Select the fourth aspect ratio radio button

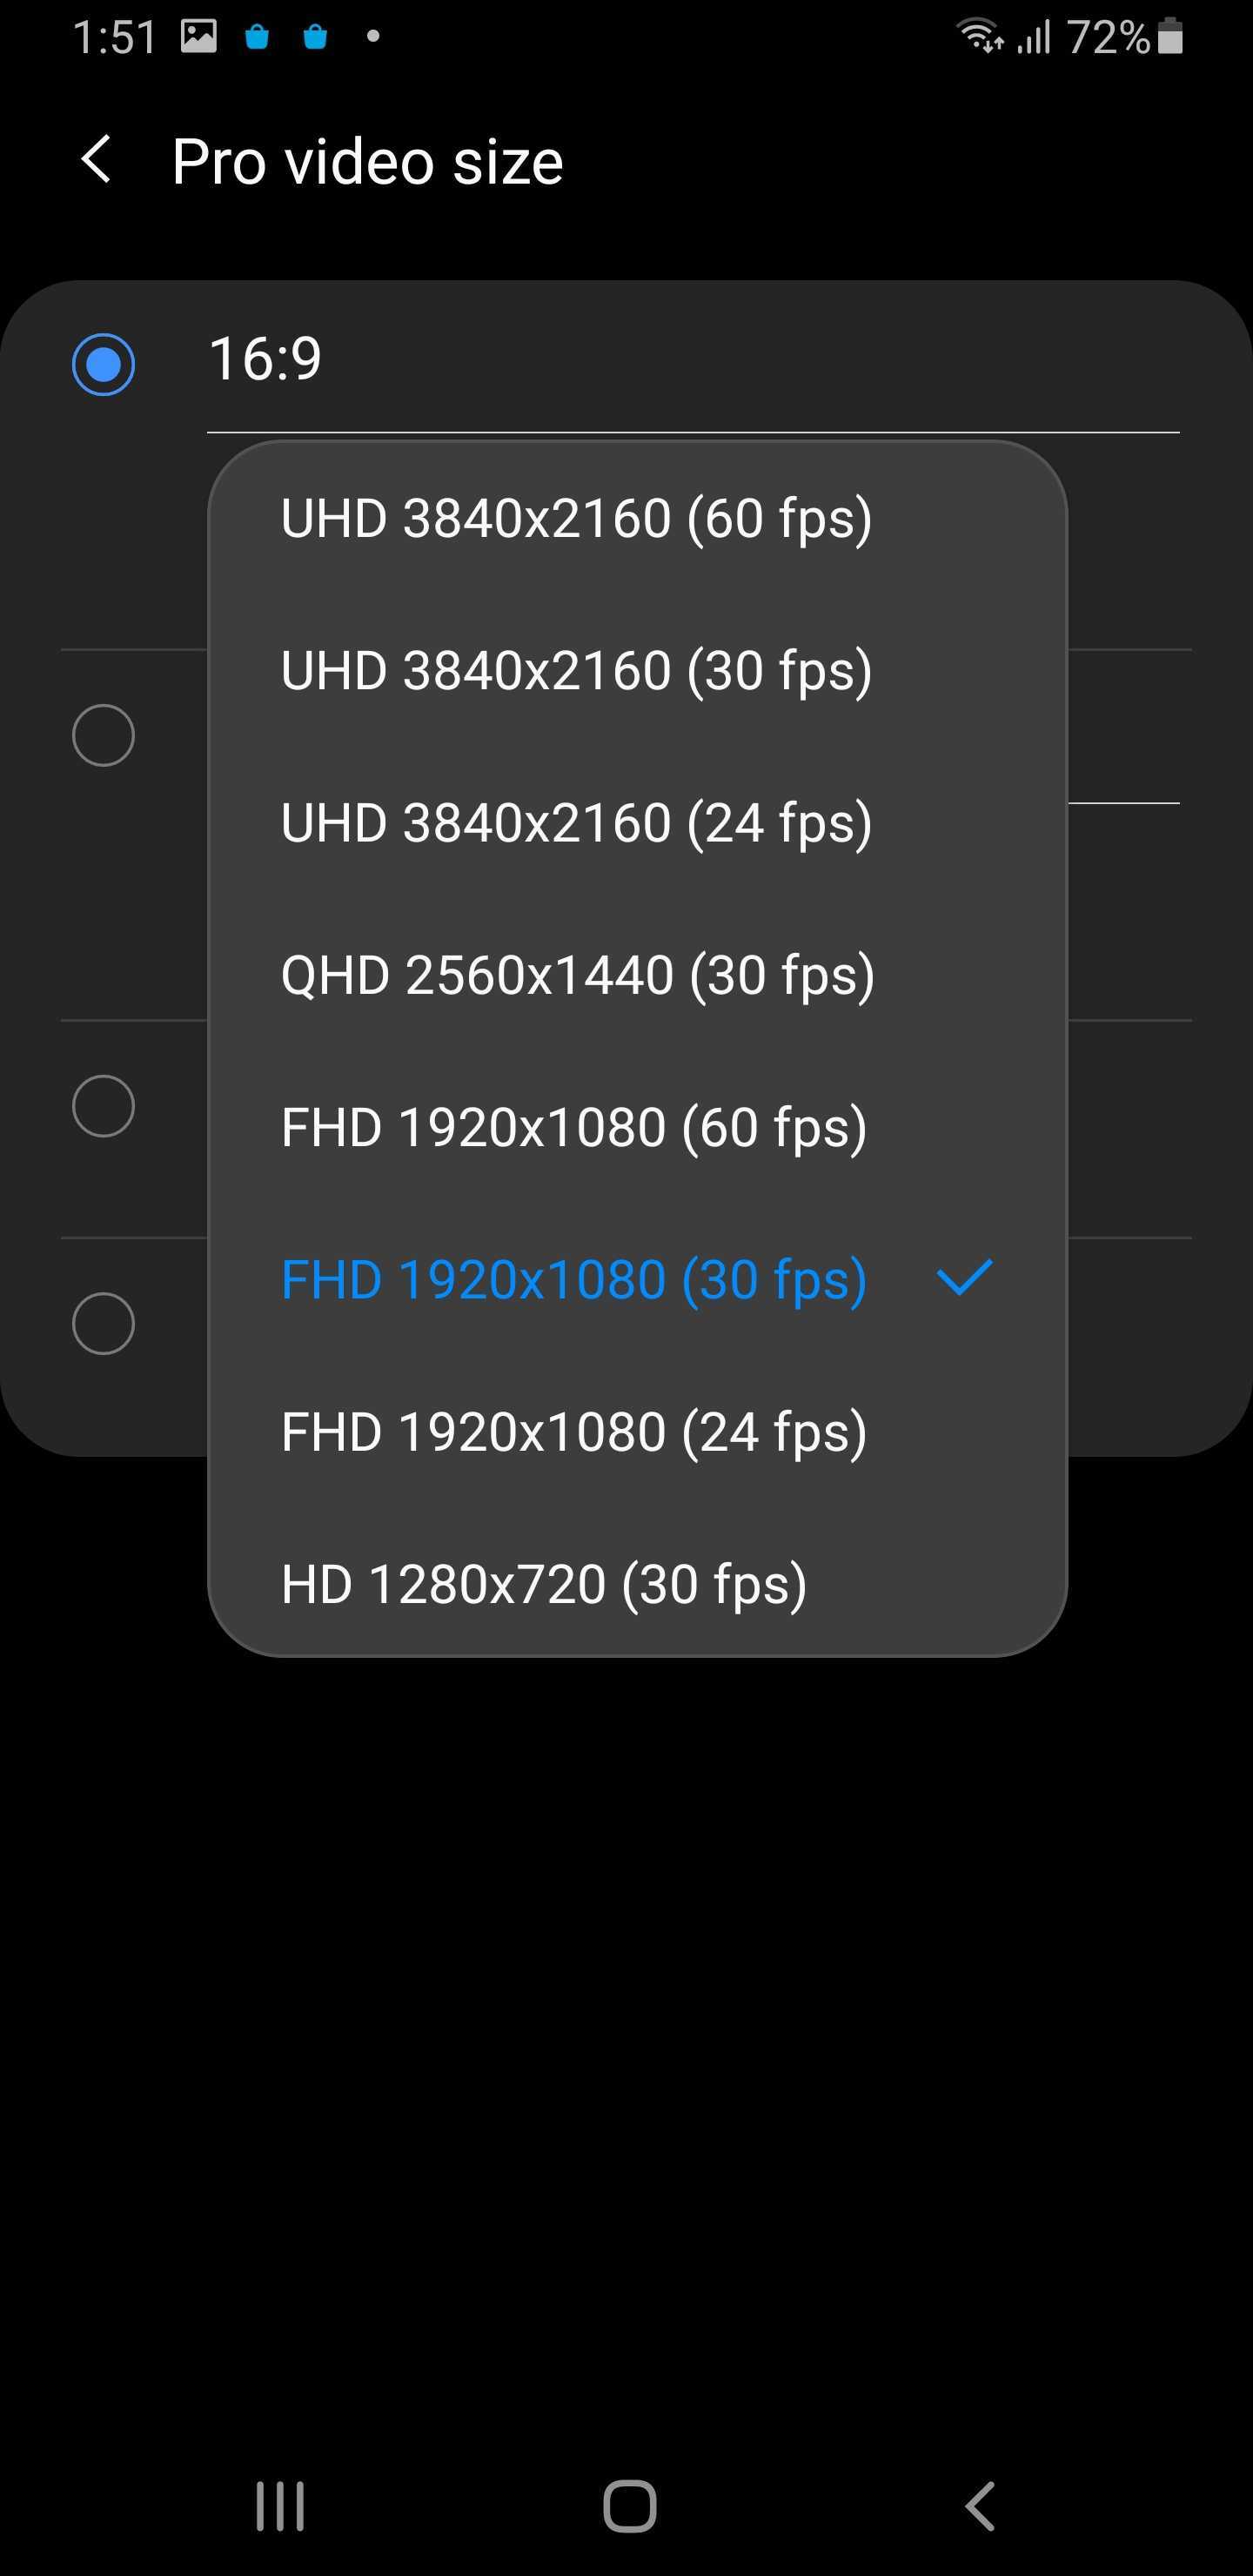point(103,1323)
